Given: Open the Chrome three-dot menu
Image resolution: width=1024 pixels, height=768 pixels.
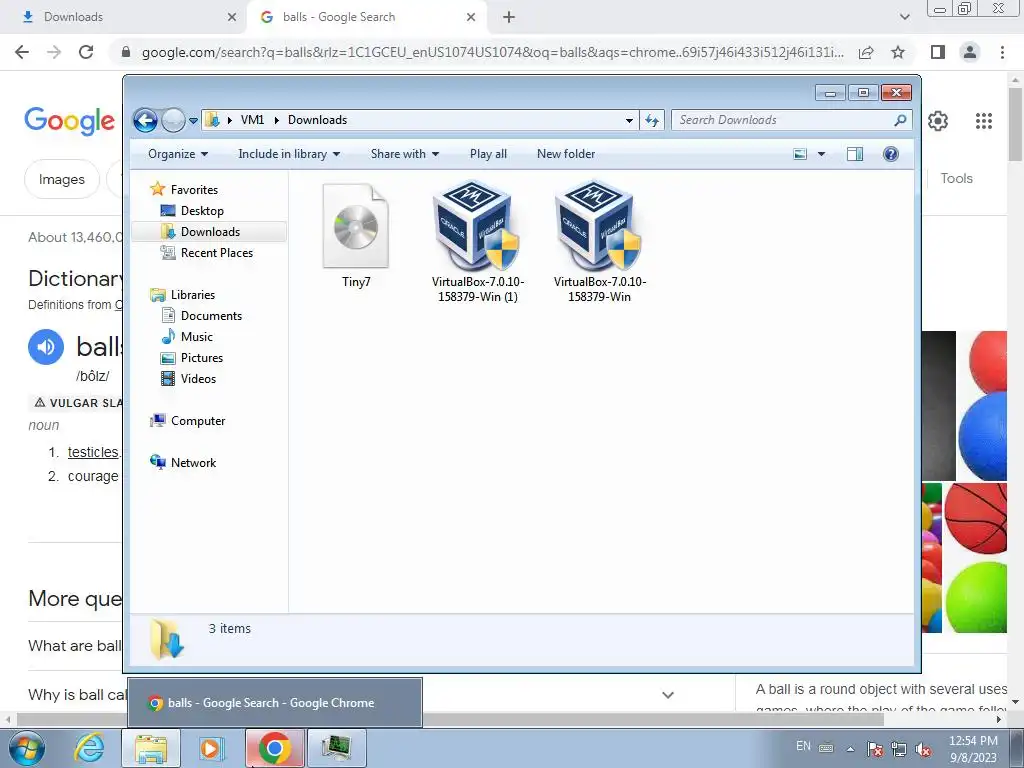Looking at the screenshot, I should pos(1002,52).
